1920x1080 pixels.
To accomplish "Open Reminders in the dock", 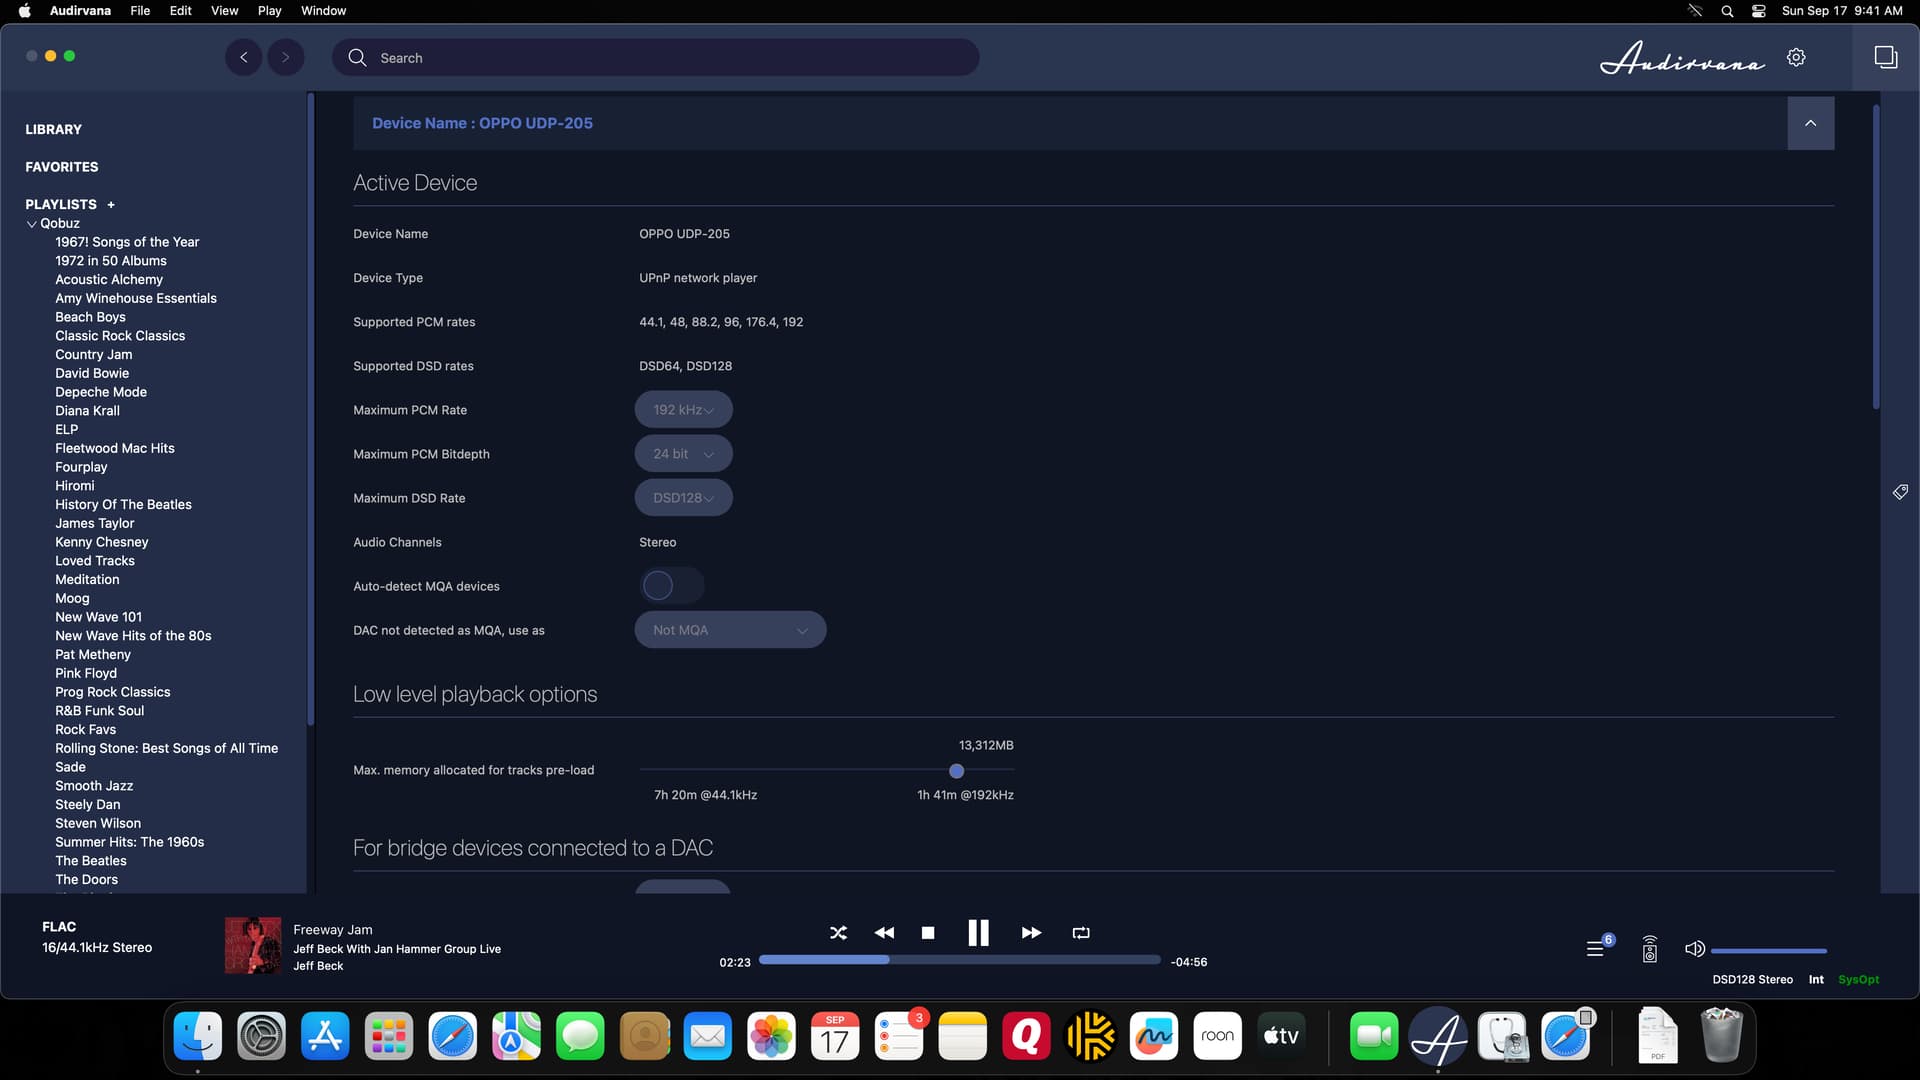I will click(x=899, y=1036).
